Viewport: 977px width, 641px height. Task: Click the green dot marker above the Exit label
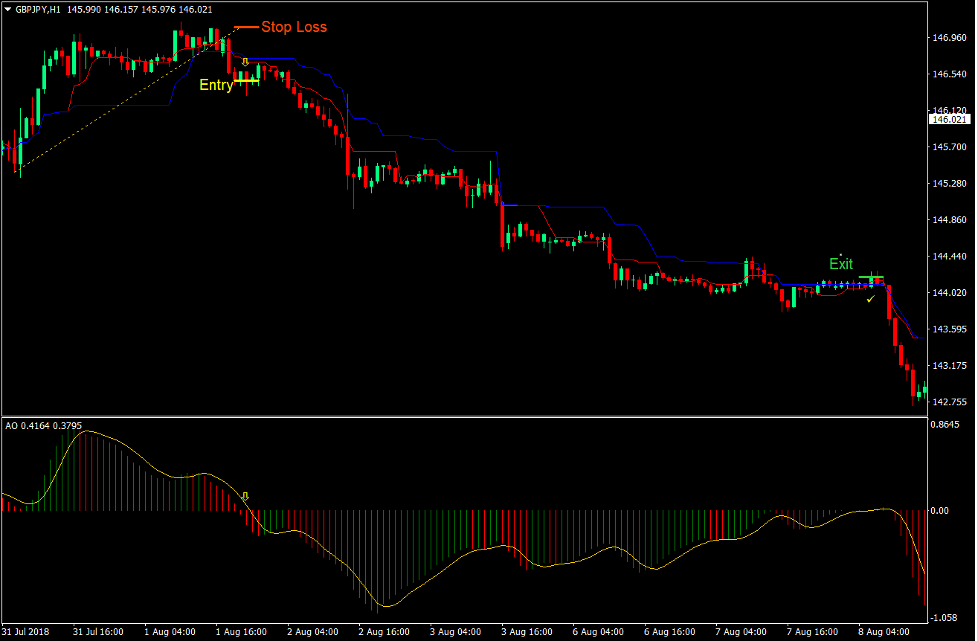(841, 255)
